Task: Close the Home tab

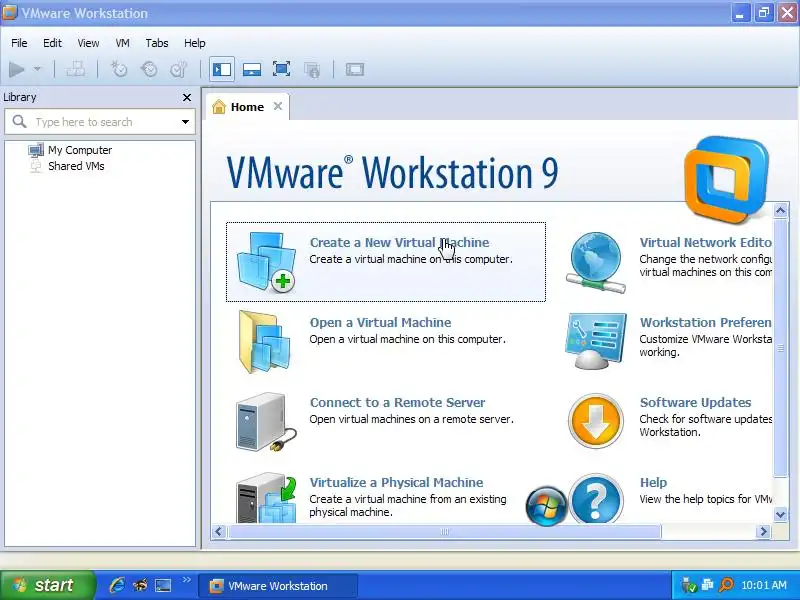Action: point(278,106)
